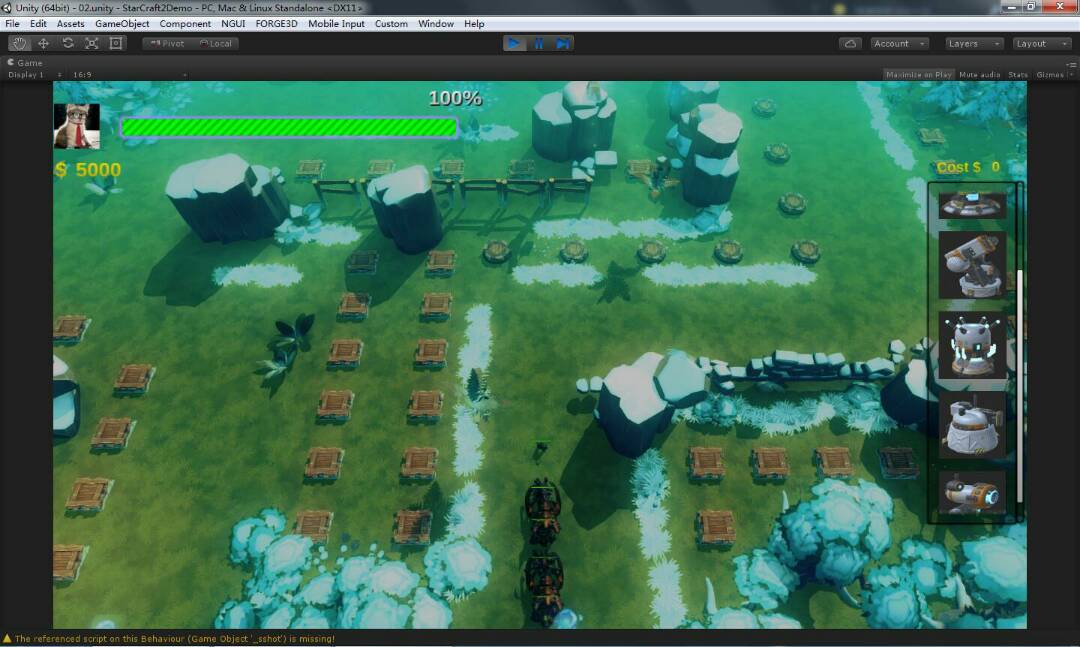1080x647 pixels.
Task: Toggle Pivot handle position
Action: 167,43
